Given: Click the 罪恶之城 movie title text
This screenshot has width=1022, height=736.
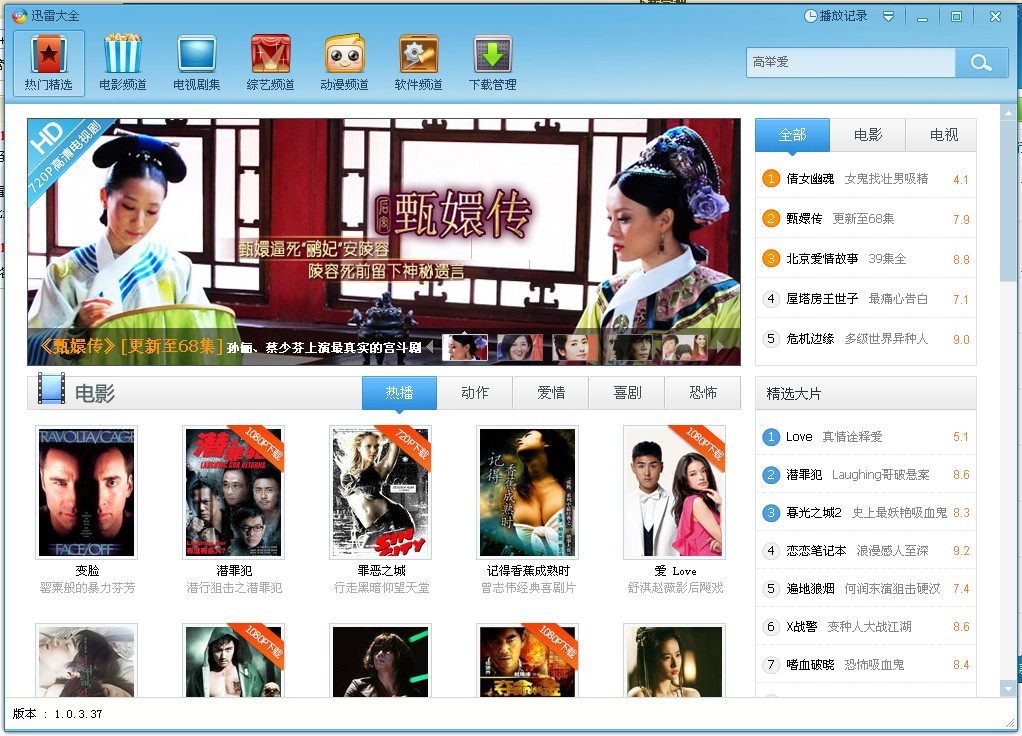Looking at the screenshot, I should click(381, 570).
